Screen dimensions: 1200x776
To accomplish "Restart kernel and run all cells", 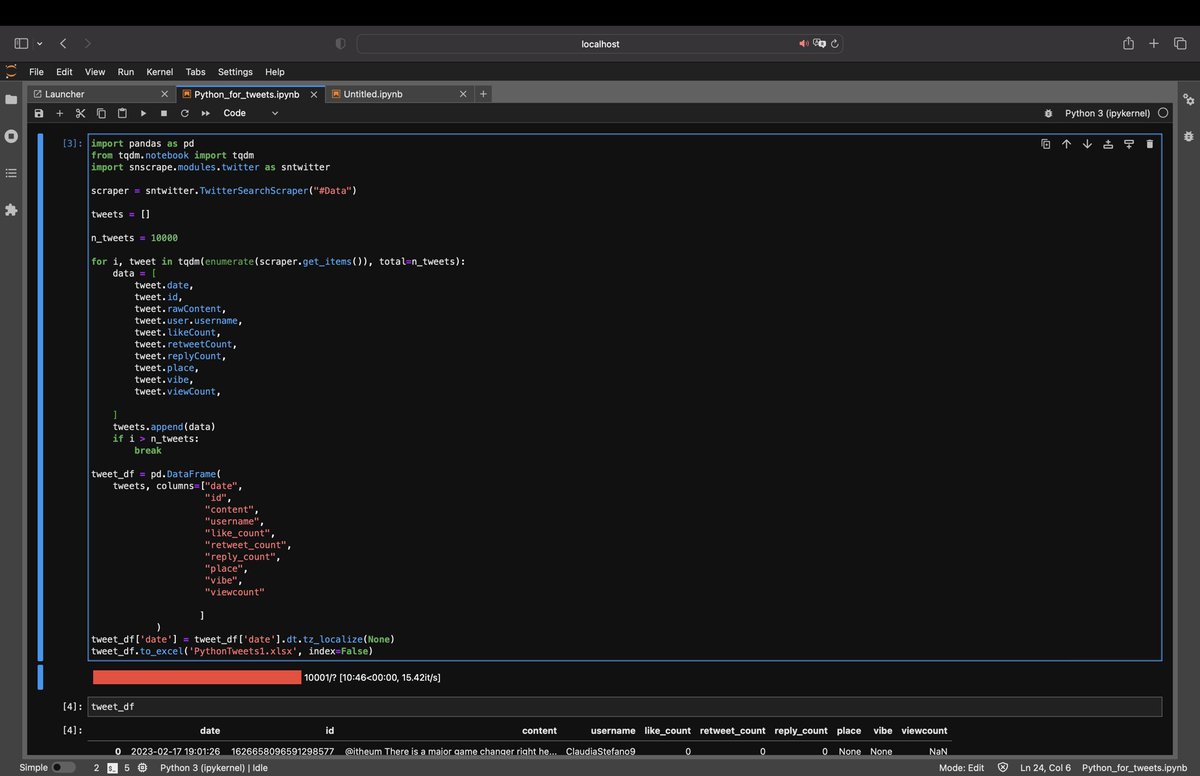I will [206, 113].
